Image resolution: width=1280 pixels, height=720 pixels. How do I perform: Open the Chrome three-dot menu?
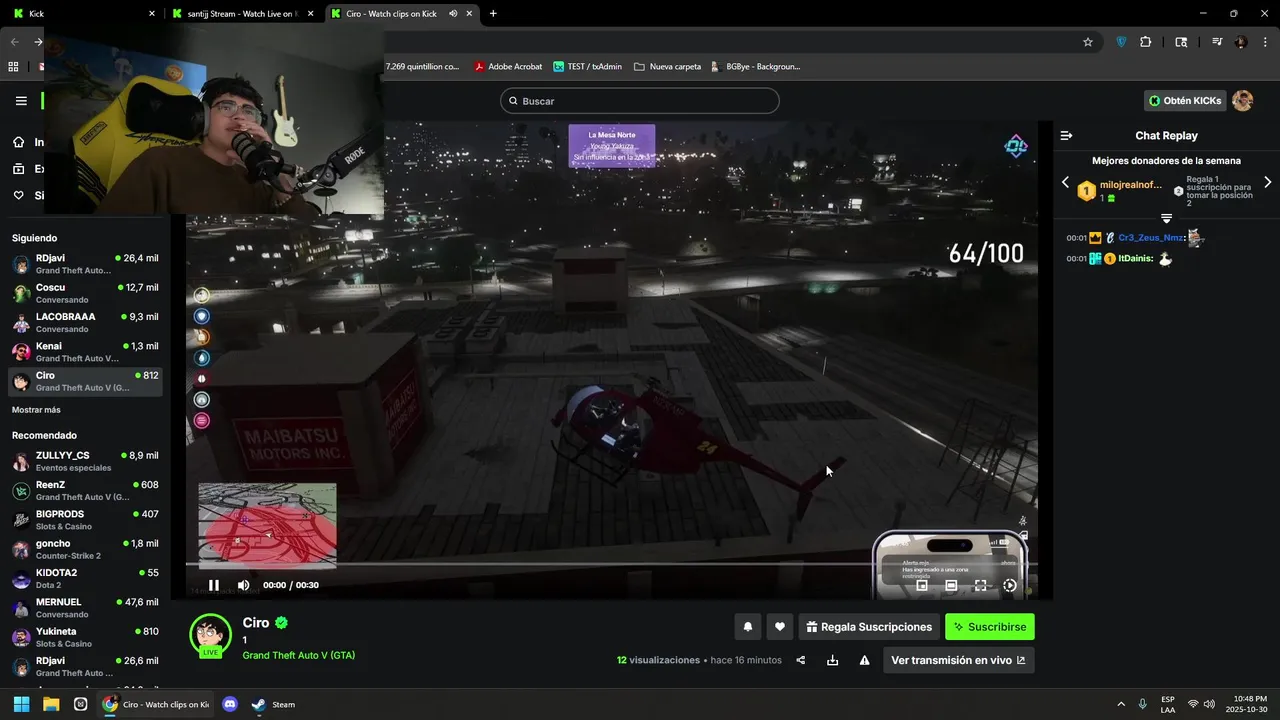point(1264,42)
